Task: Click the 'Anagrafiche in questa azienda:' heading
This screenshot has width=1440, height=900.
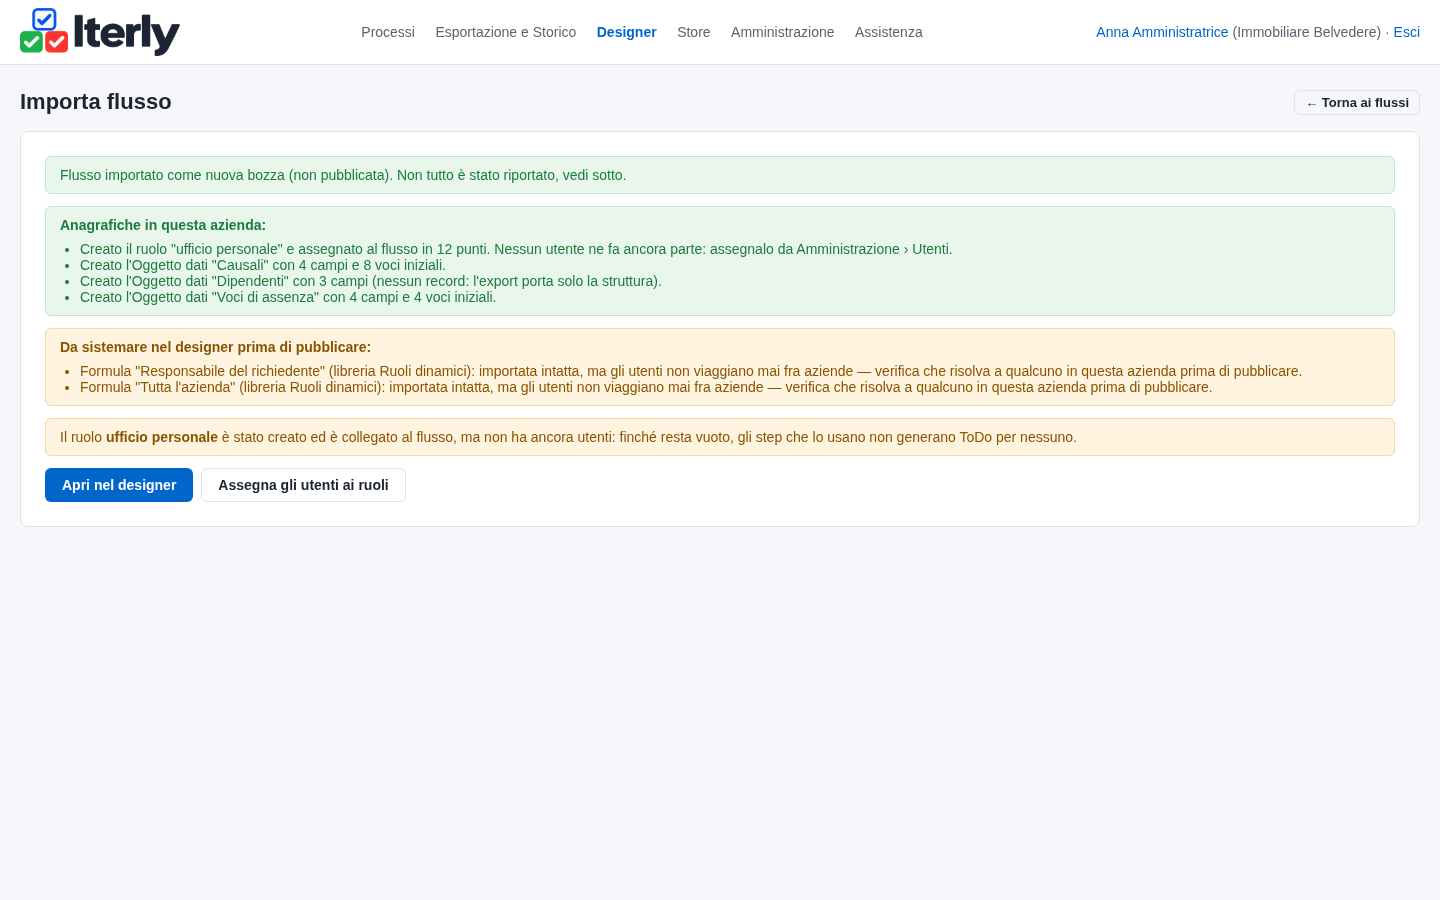Action: pyautogui.click(x=163, y=225)
